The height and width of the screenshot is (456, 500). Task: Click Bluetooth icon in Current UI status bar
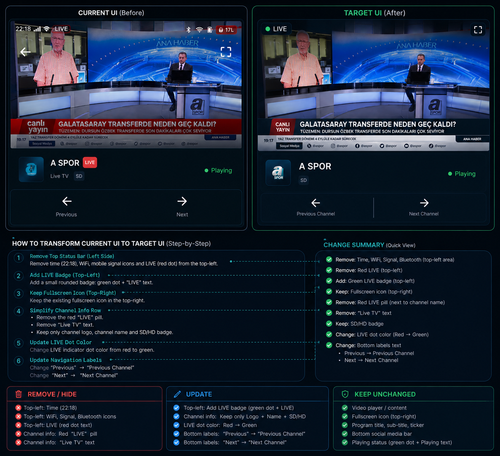[x=188, y=30]
